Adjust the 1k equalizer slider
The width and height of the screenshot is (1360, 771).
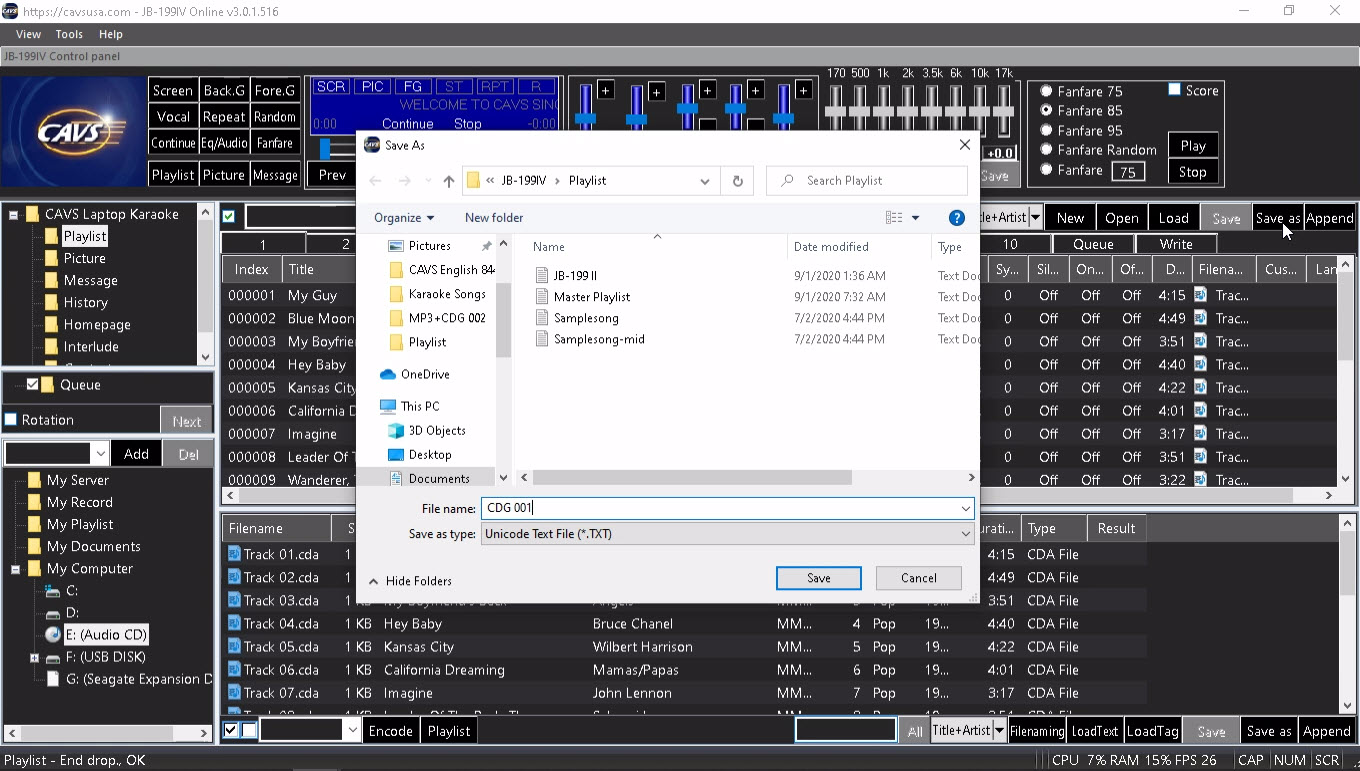pos(884,110)
